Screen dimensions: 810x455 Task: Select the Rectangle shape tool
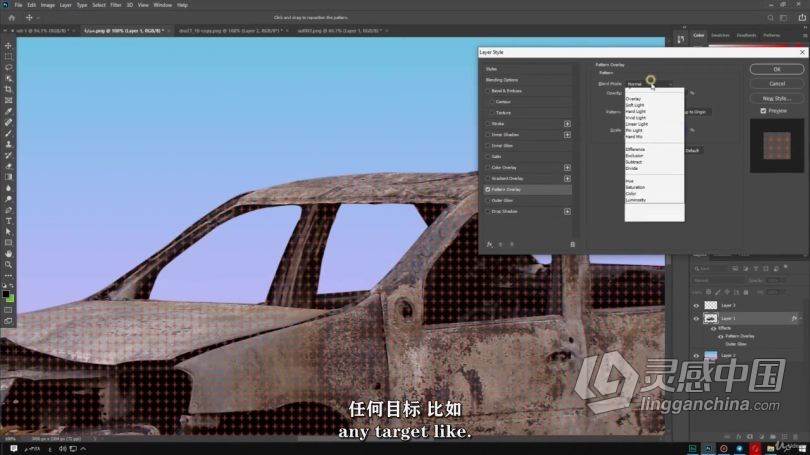click(x=8, y=243)
